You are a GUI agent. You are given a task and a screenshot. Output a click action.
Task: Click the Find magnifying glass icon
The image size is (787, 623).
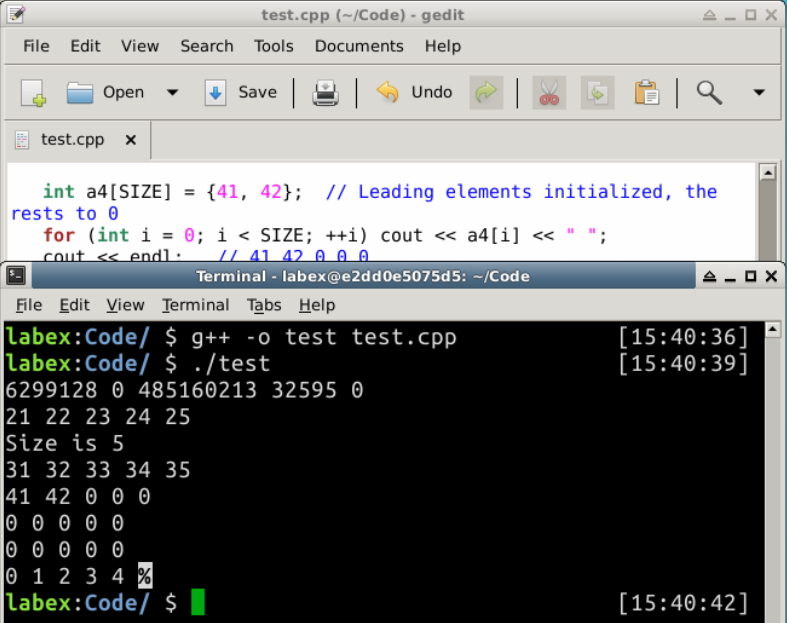709,93
